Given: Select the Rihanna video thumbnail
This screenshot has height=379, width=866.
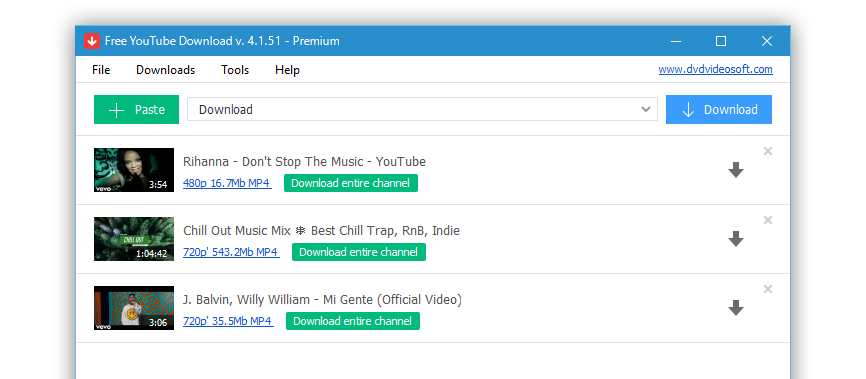Looking at the screenshot, I should coord(134,170).
